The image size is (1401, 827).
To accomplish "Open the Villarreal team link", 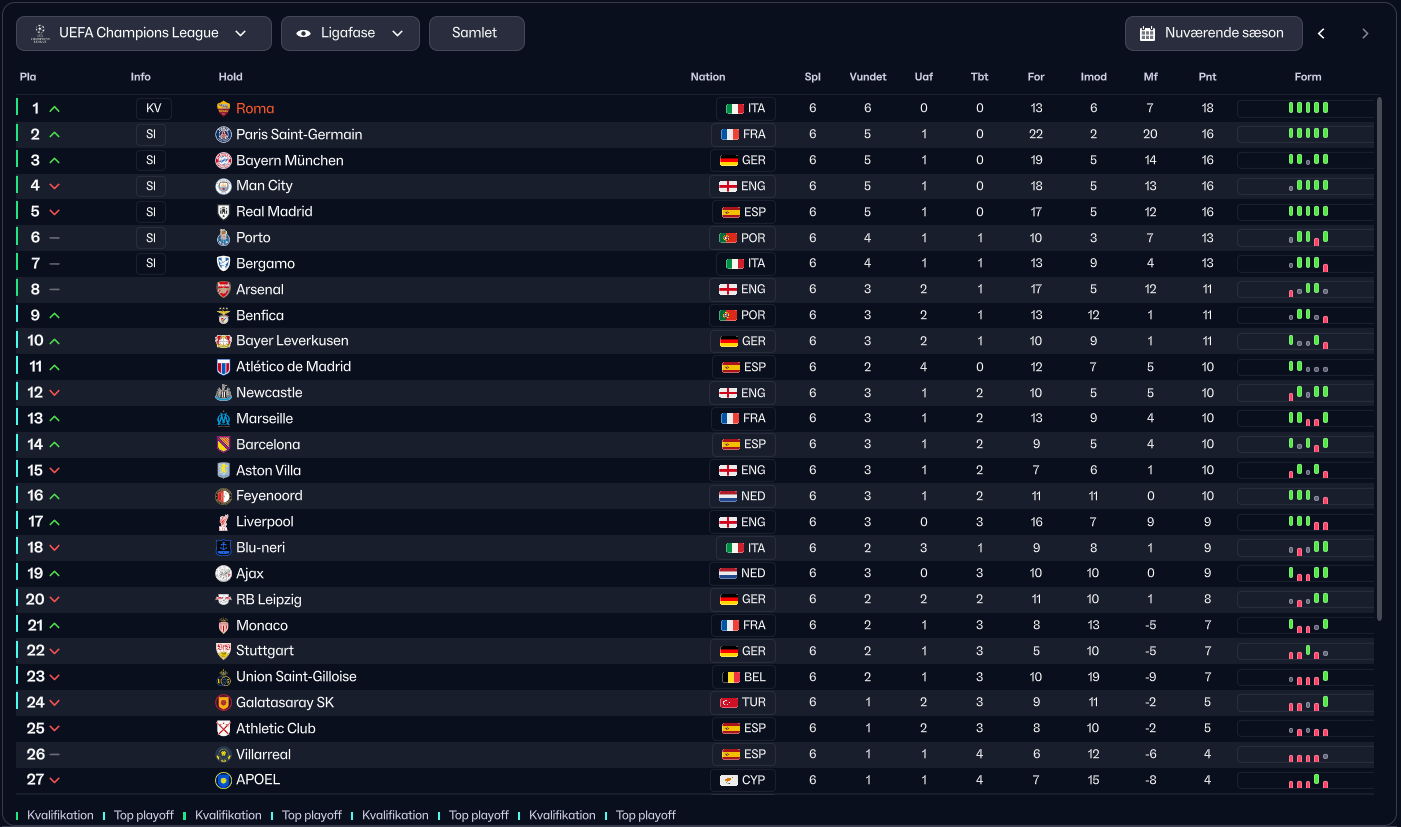I will click(264, 755).
